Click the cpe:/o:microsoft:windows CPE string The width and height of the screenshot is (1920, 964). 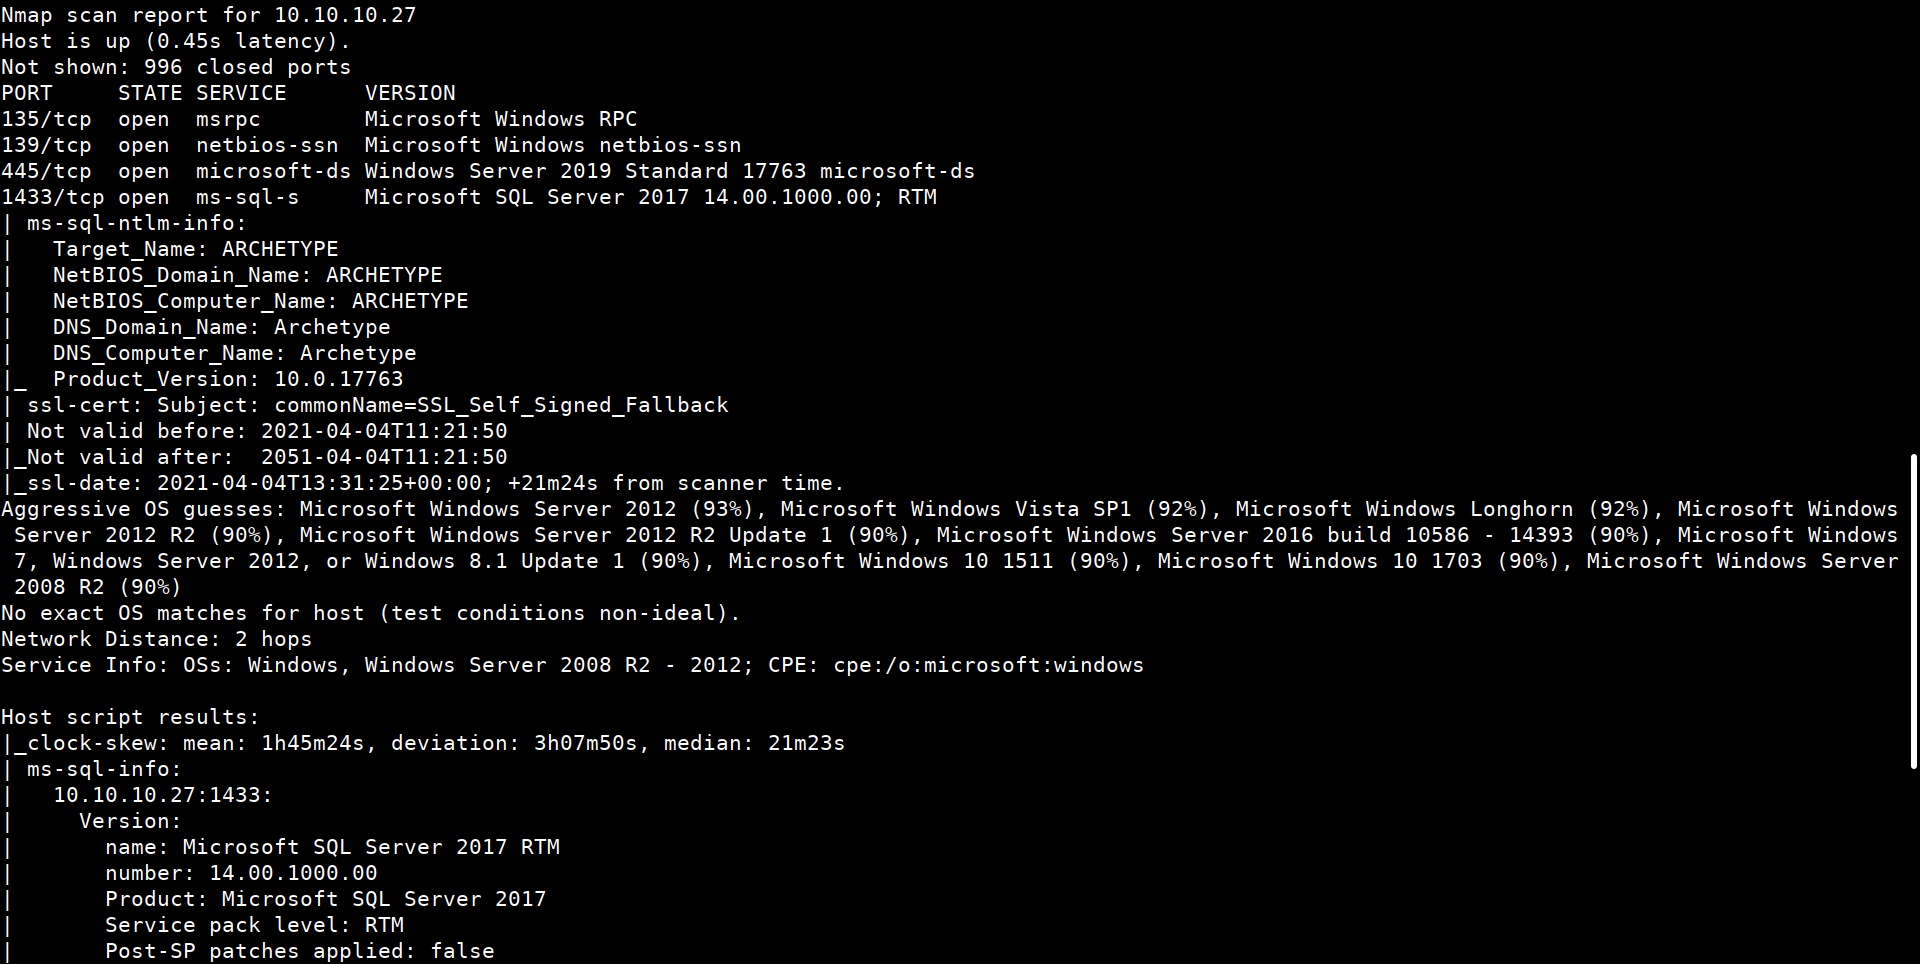coord(988,665)
